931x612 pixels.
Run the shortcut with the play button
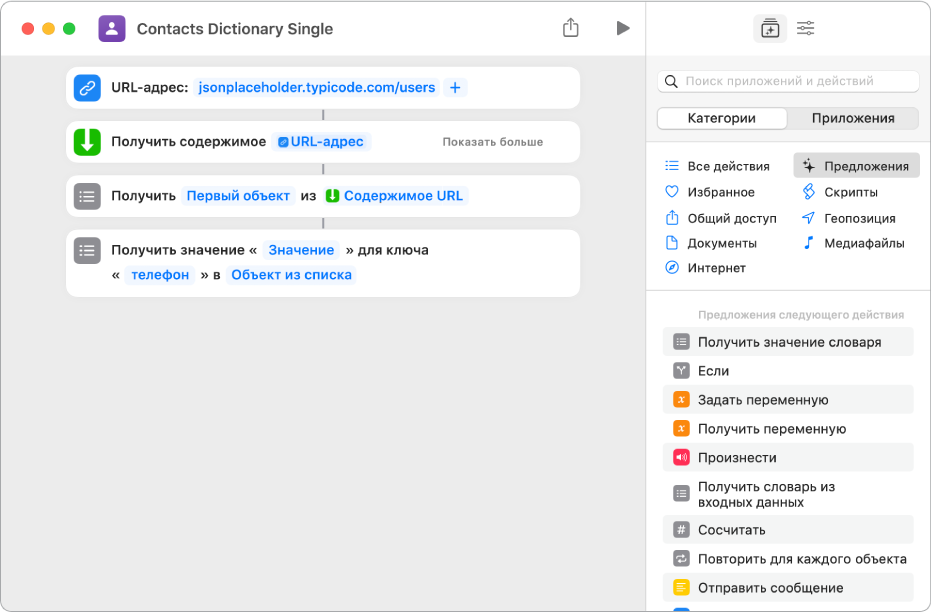point(623,28)
